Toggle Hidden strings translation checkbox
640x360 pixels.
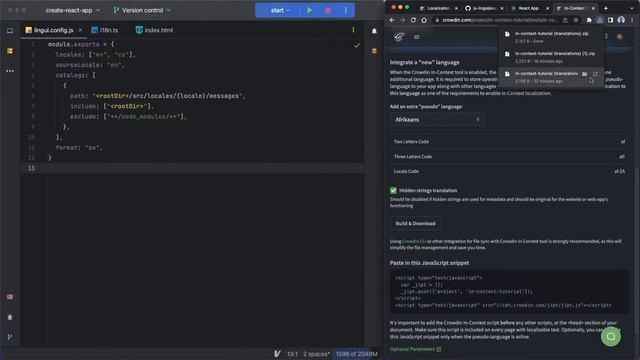coord(393,190)
